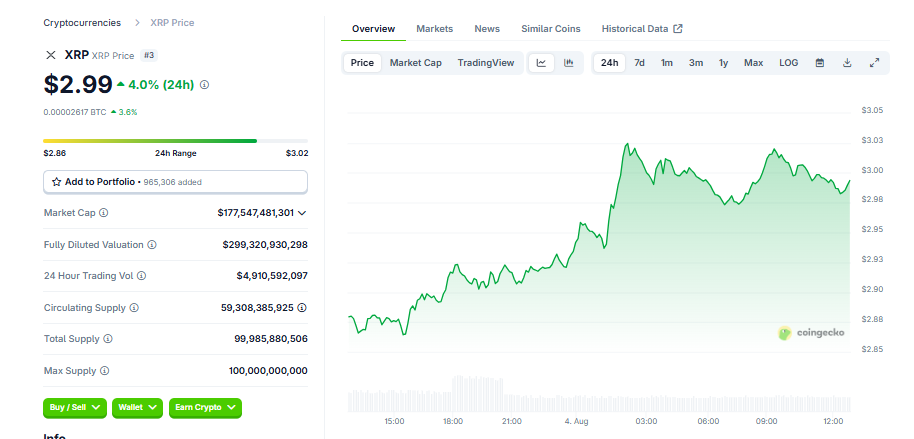914x439 pixels.
Task: Select the 7d time range
Action: click(639, 63)
